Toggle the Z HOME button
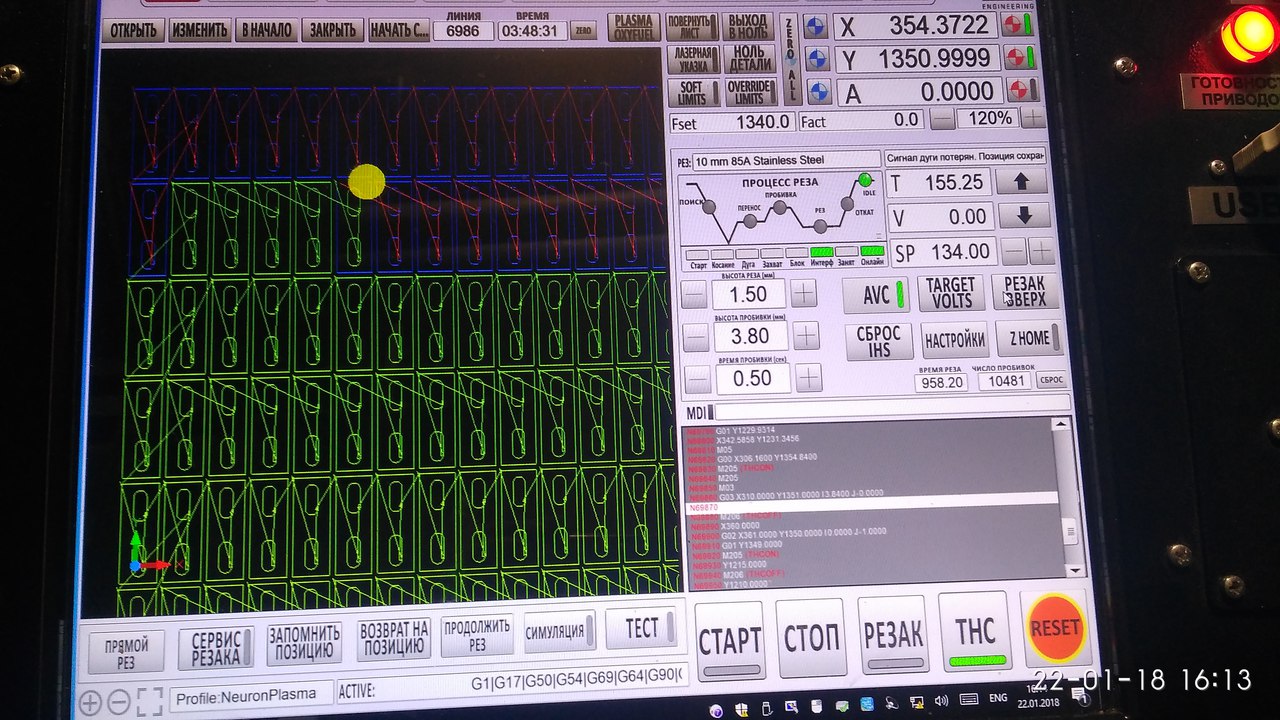The image size is (1280, 720). [1031, 338]
